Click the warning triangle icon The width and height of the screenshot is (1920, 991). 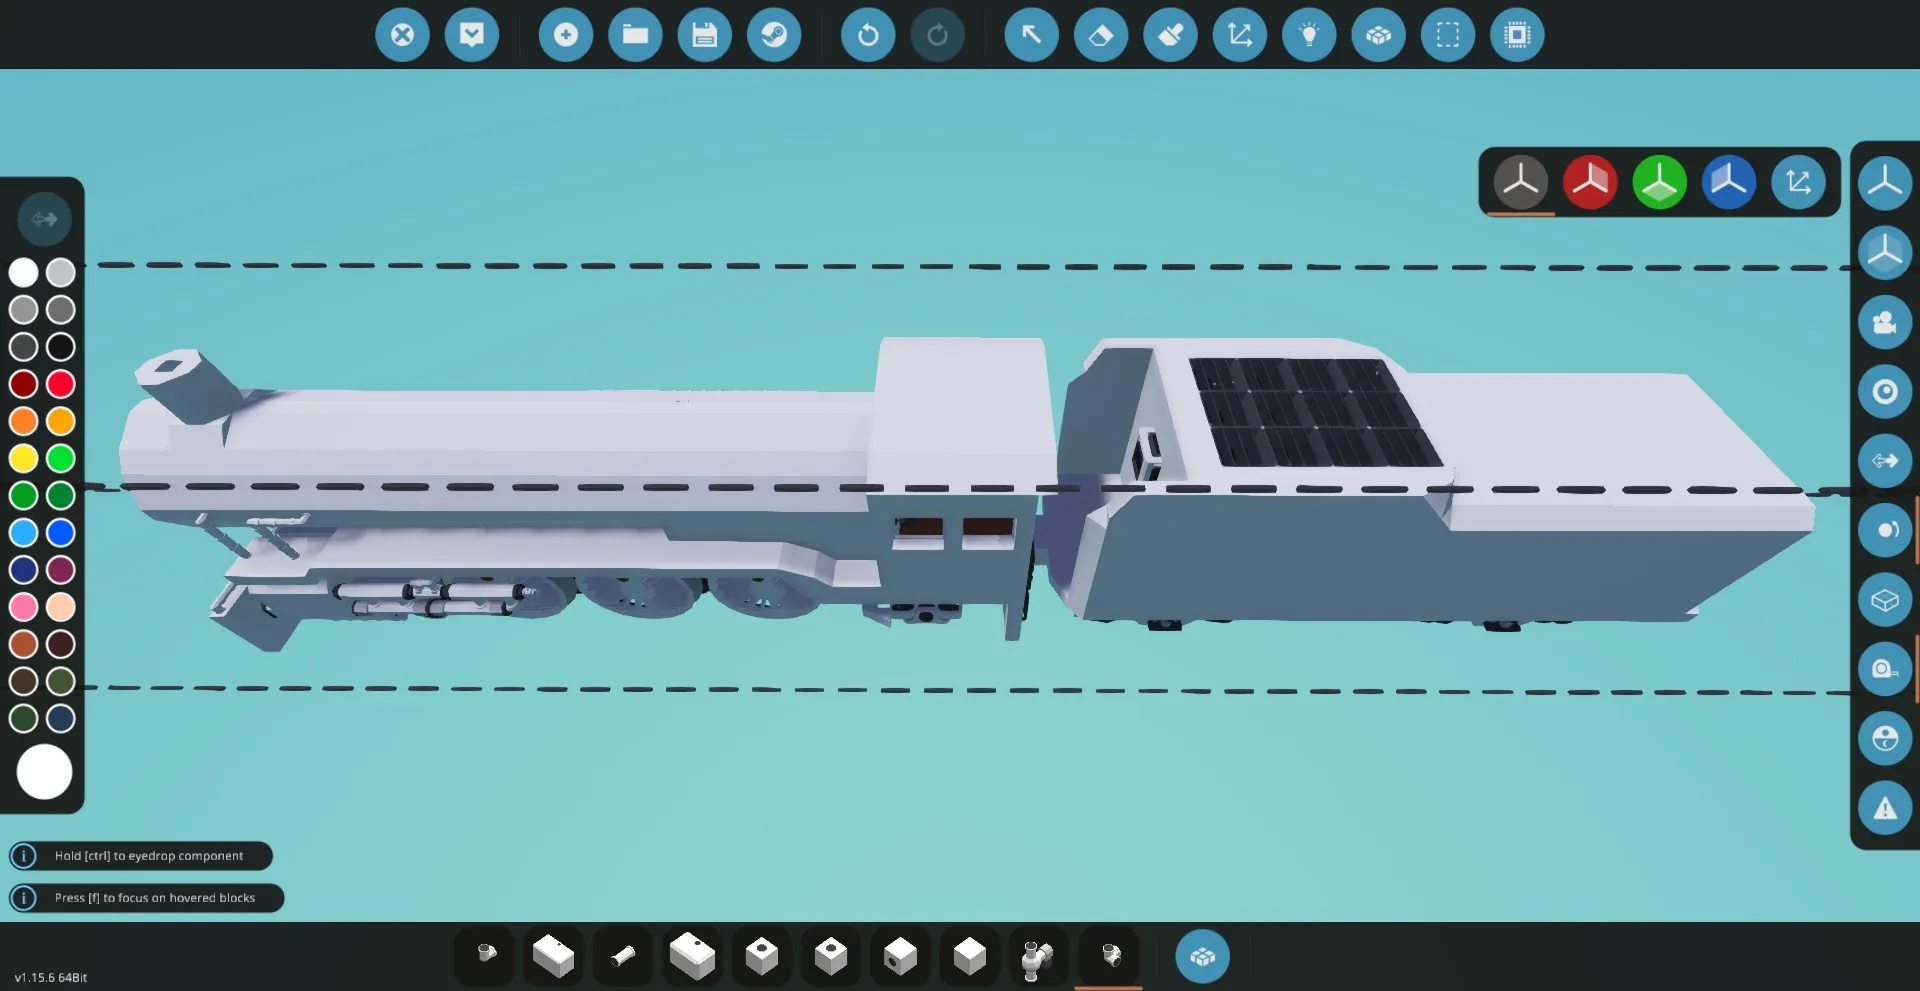(1884, 808)
